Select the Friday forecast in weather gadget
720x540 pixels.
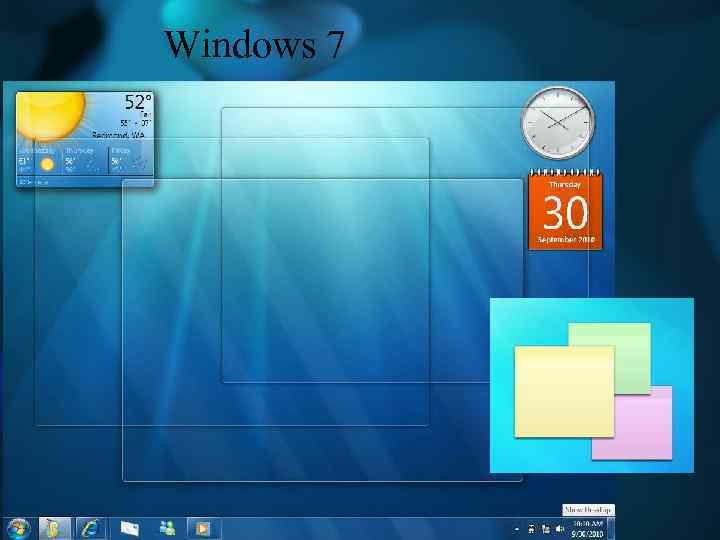coord(130,160)
